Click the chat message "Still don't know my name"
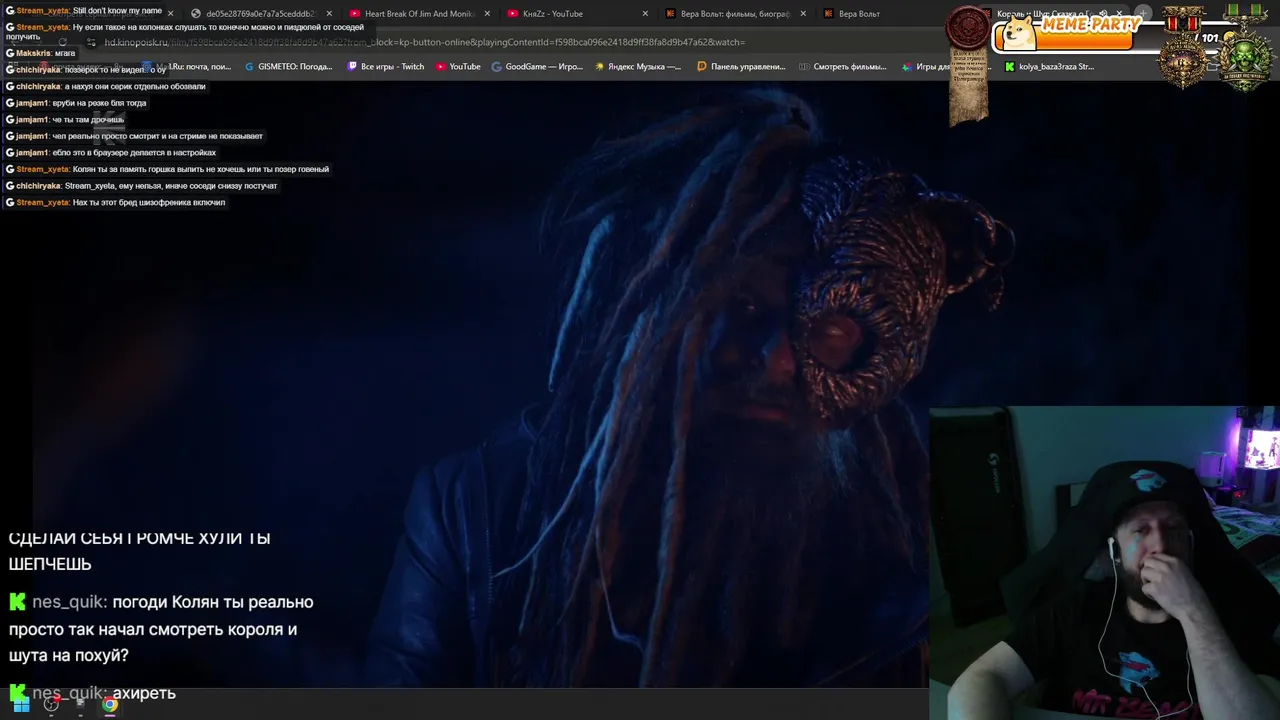Viewport: 1280px width, 720px height. pos(117,11)
